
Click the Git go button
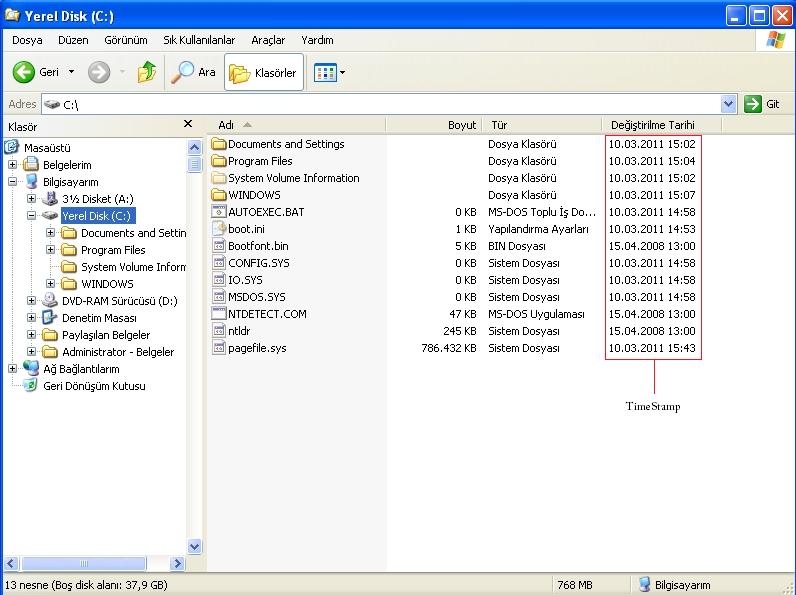coord(761,104)
